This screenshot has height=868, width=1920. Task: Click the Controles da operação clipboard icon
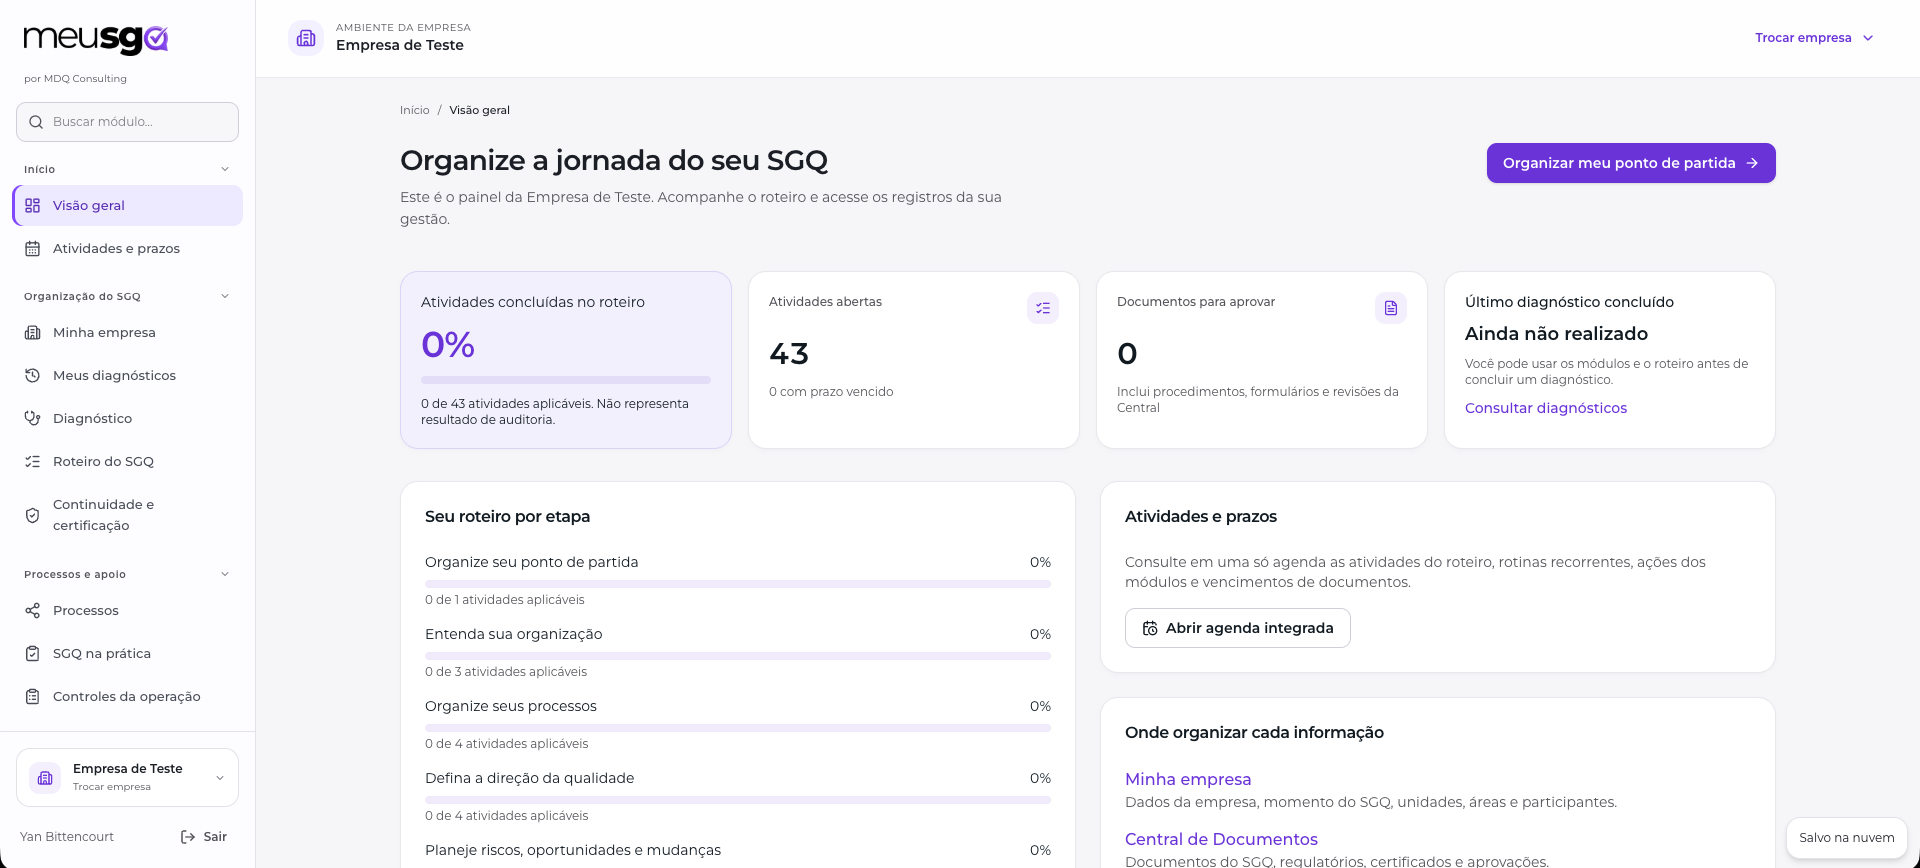pos(33,696)
